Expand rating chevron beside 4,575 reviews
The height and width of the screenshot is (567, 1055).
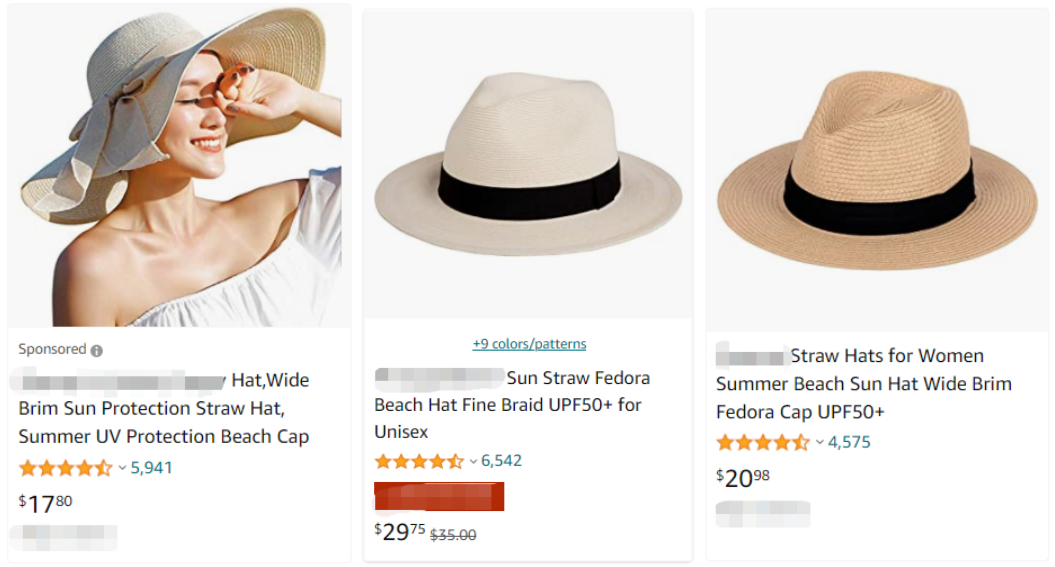820,443
